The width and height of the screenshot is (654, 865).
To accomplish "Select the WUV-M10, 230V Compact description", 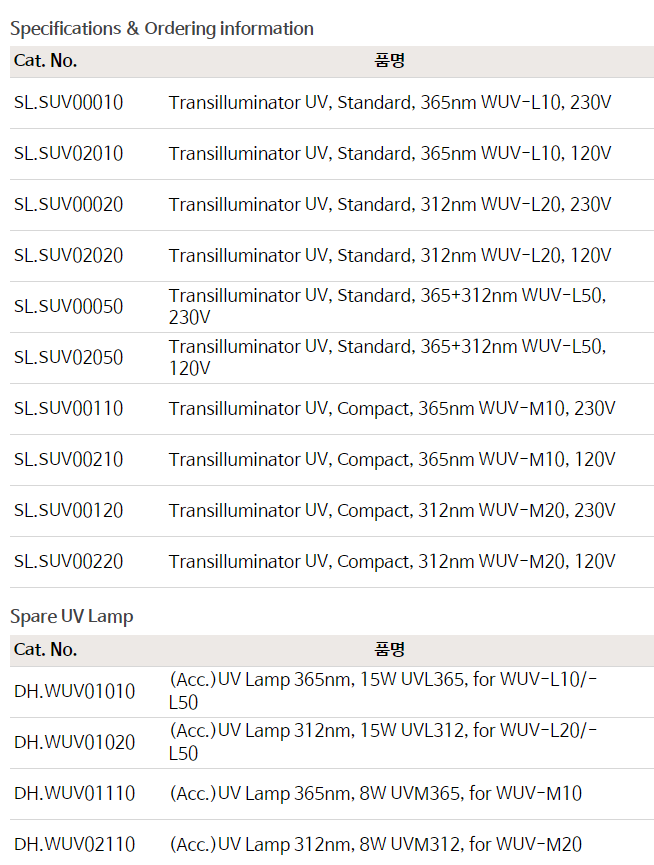I will point(392,409).
